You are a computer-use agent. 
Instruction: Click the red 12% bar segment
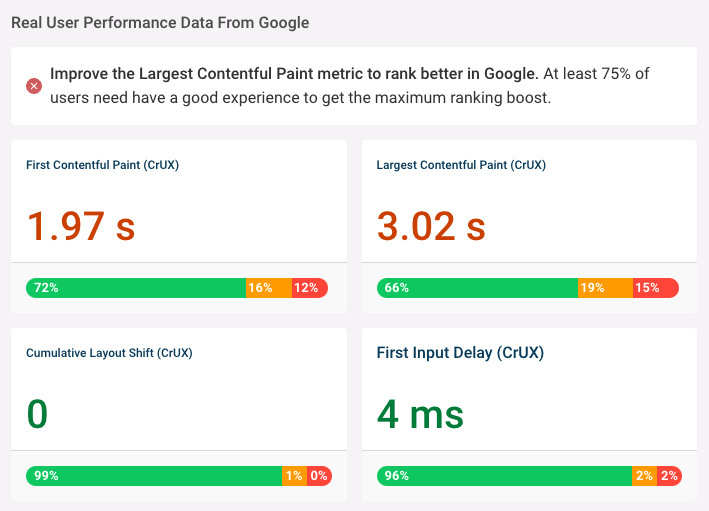pos(309,288)
